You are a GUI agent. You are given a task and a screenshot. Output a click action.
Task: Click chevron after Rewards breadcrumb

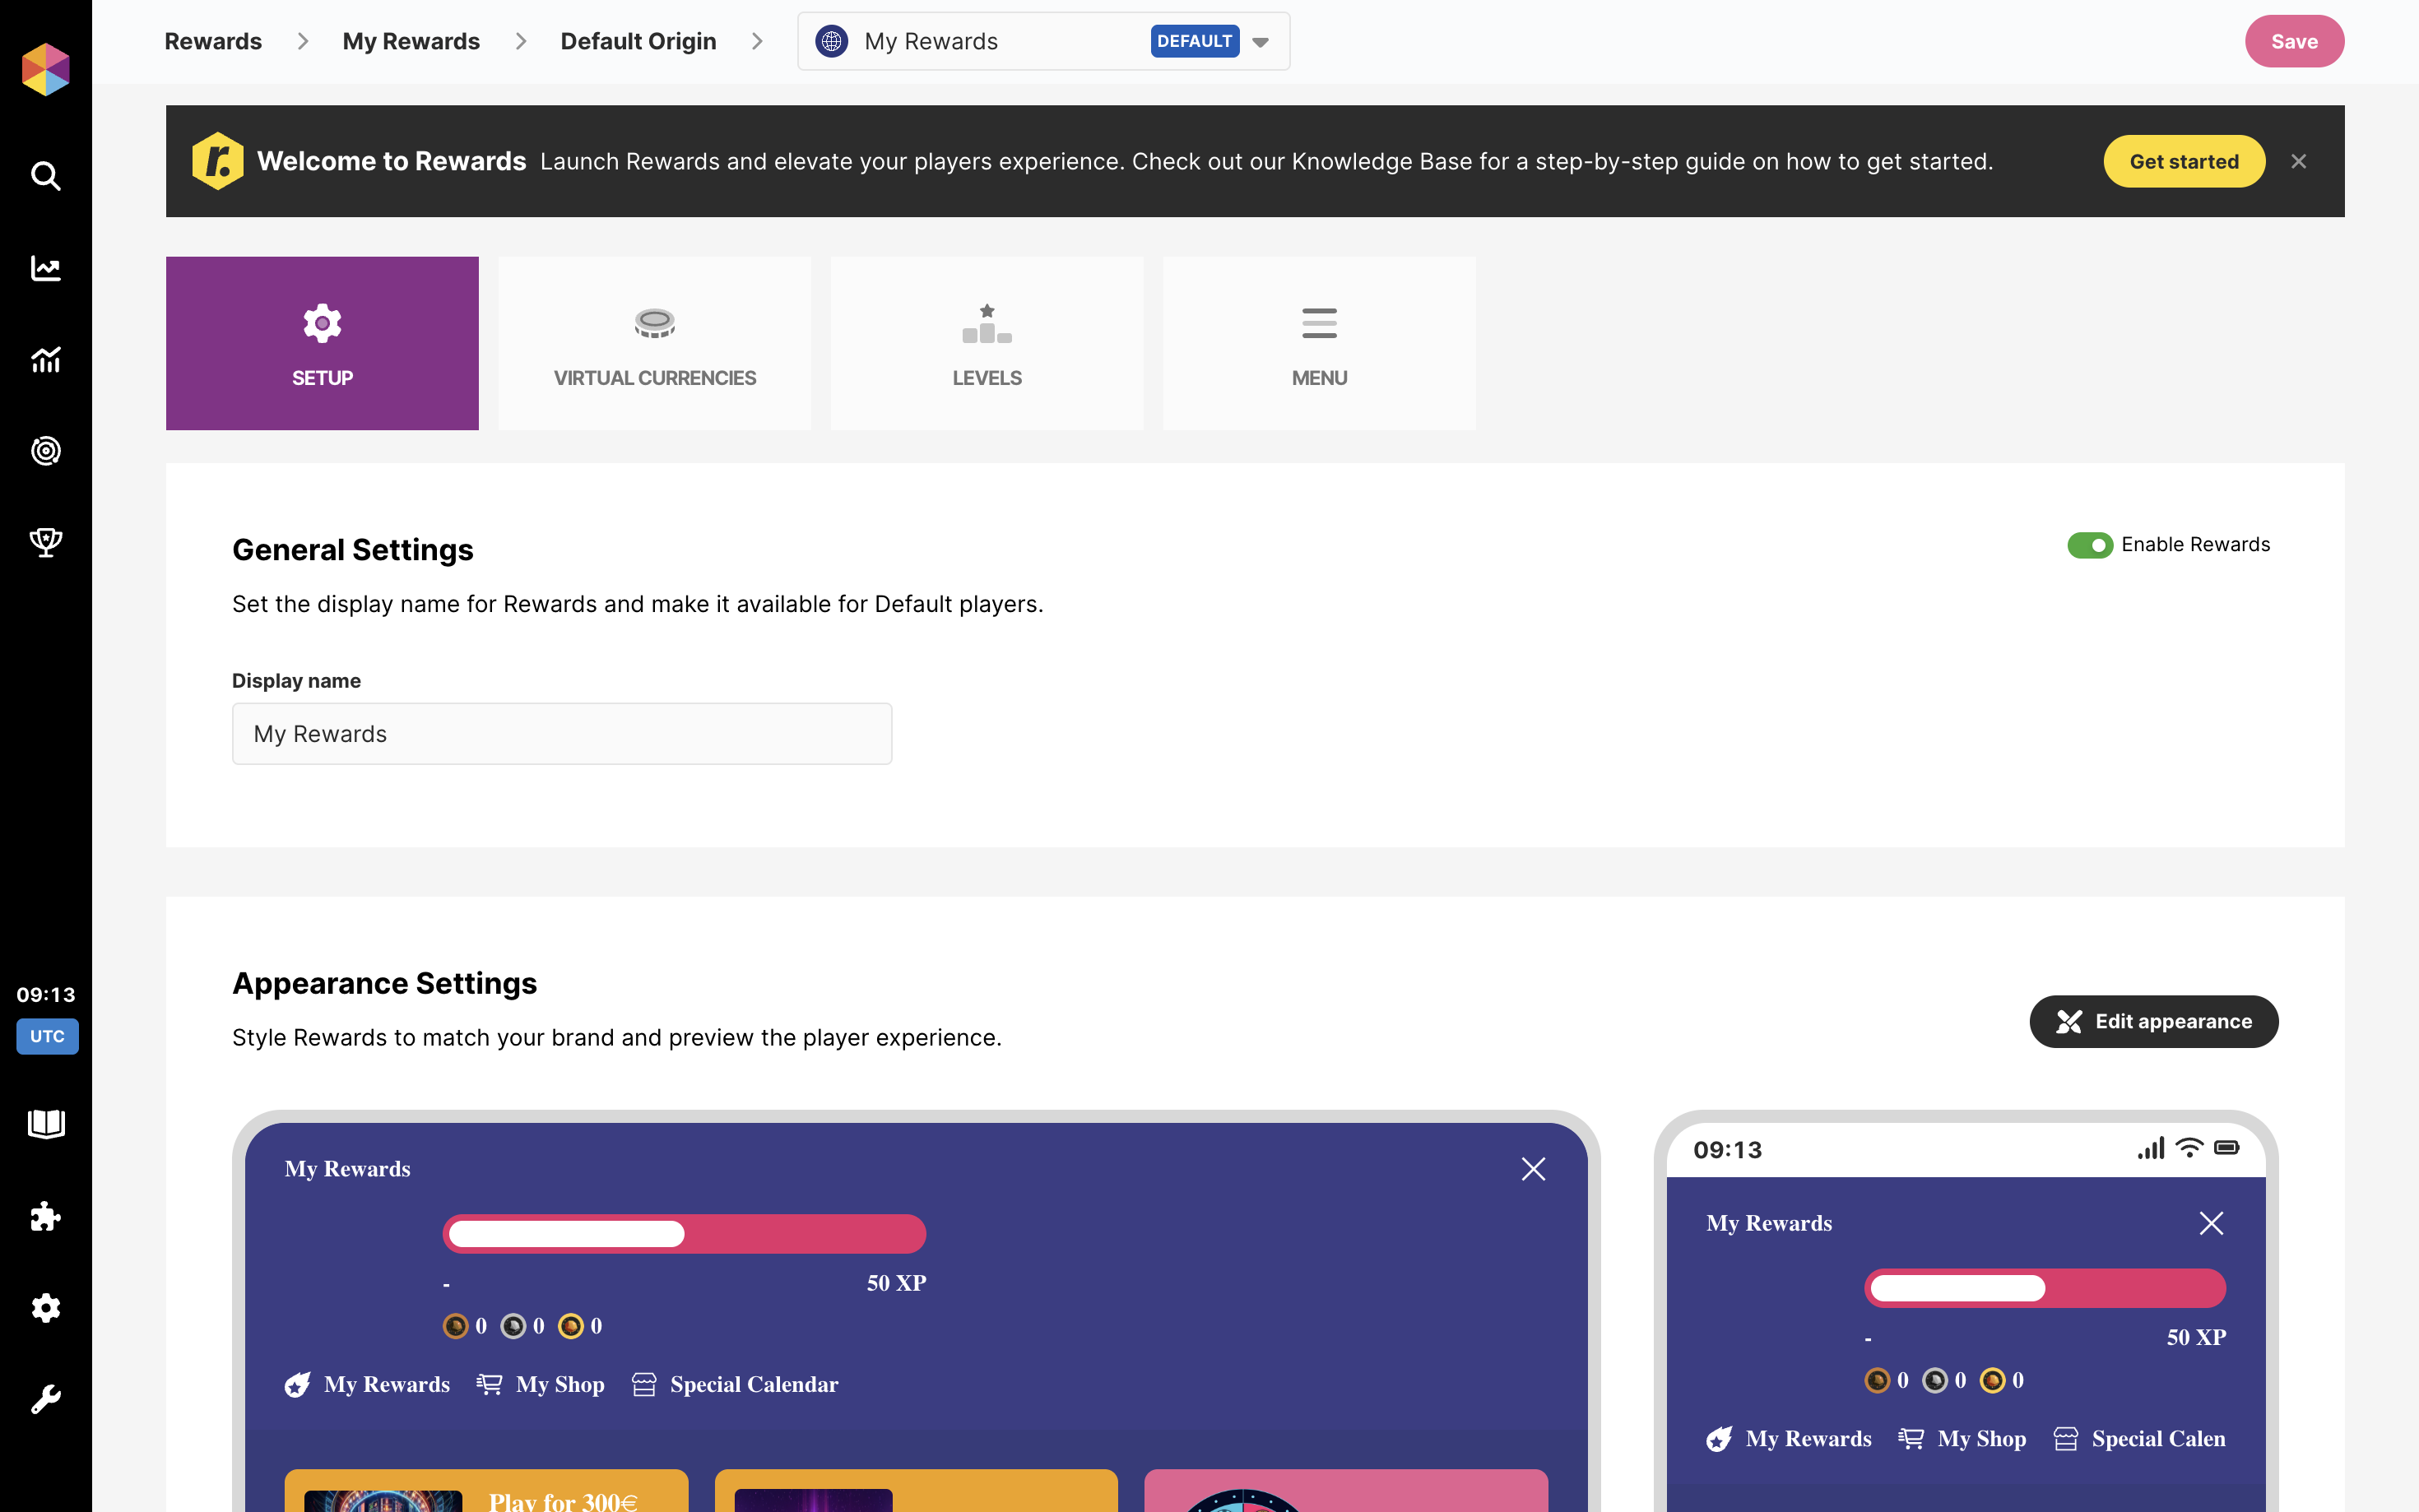click(x=303, y=42)
